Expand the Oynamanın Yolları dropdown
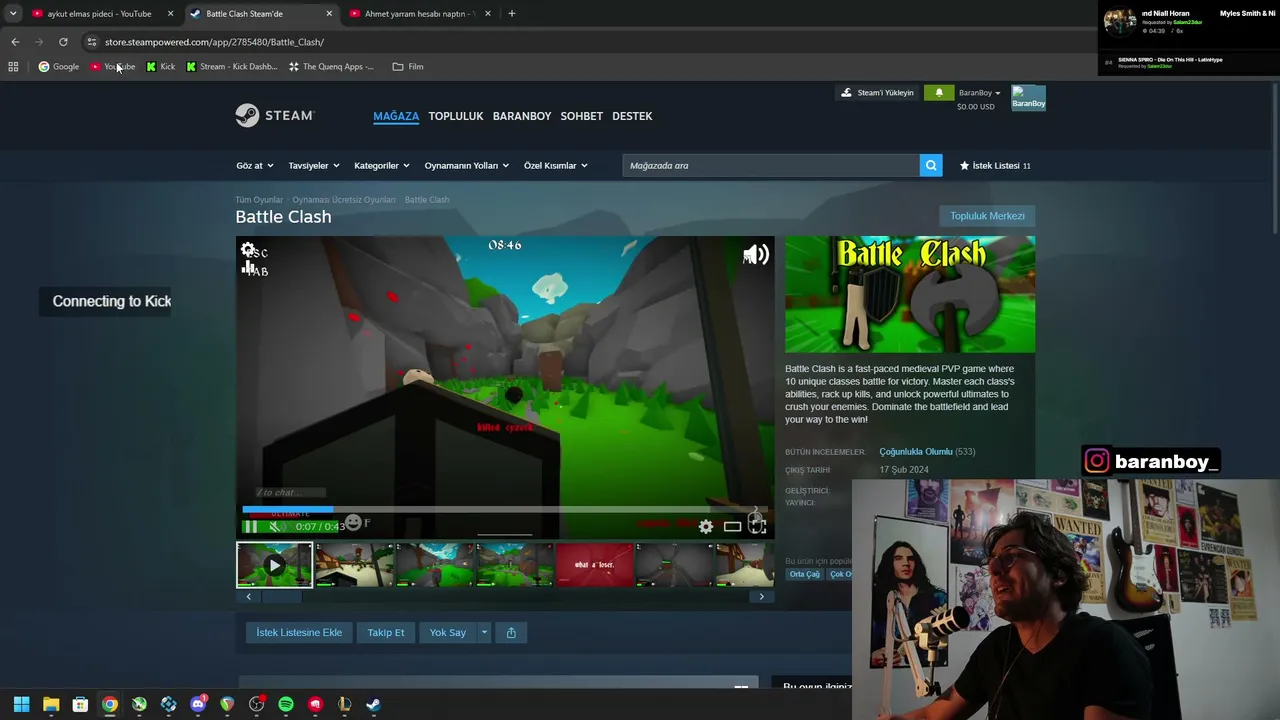 point(467,166)
